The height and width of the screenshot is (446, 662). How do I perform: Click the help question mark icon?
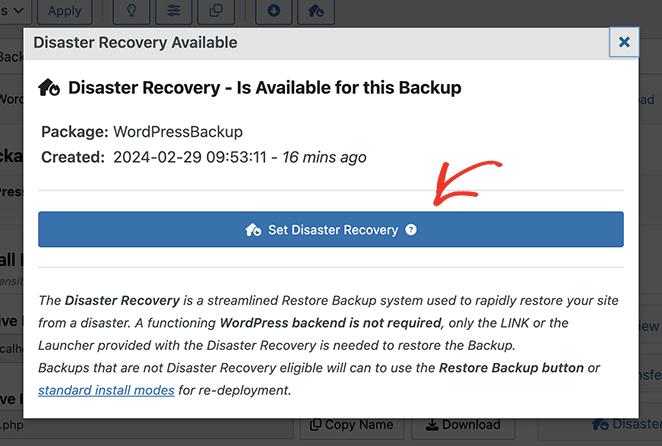tap(411, 230)
